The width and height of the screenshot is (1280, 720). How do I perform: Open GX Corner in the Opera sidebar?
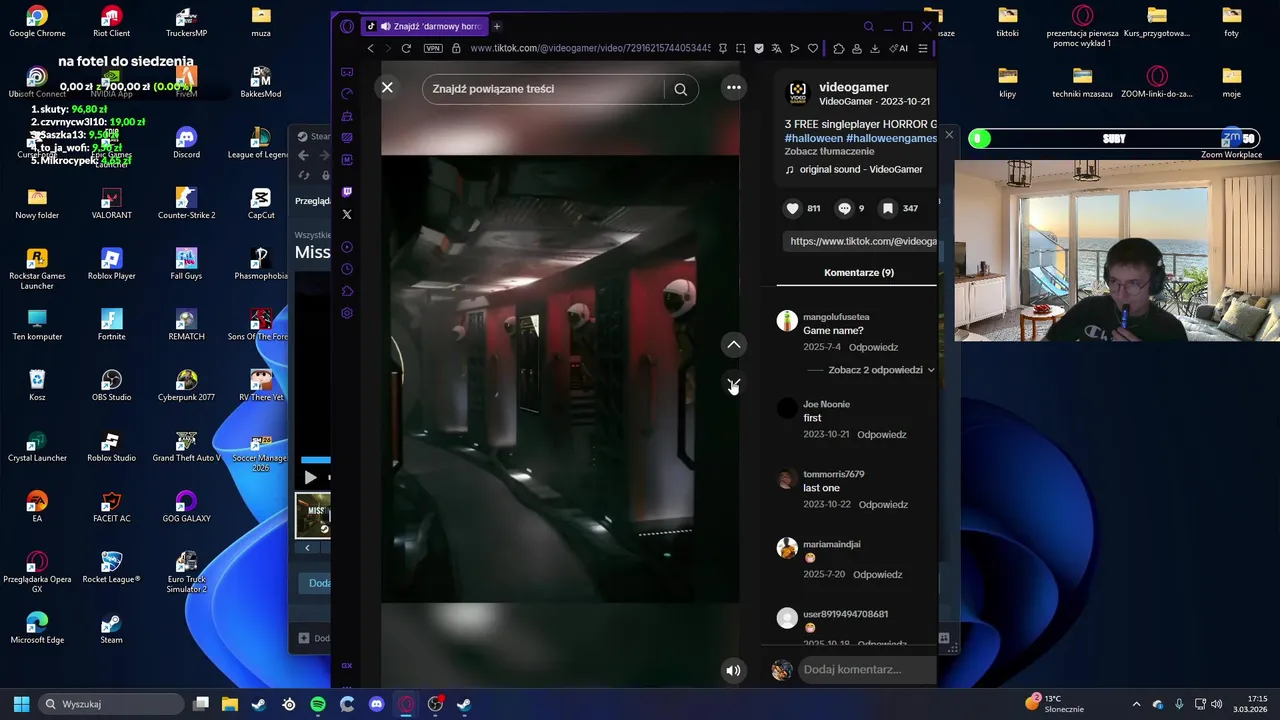[x=347, y=72]
